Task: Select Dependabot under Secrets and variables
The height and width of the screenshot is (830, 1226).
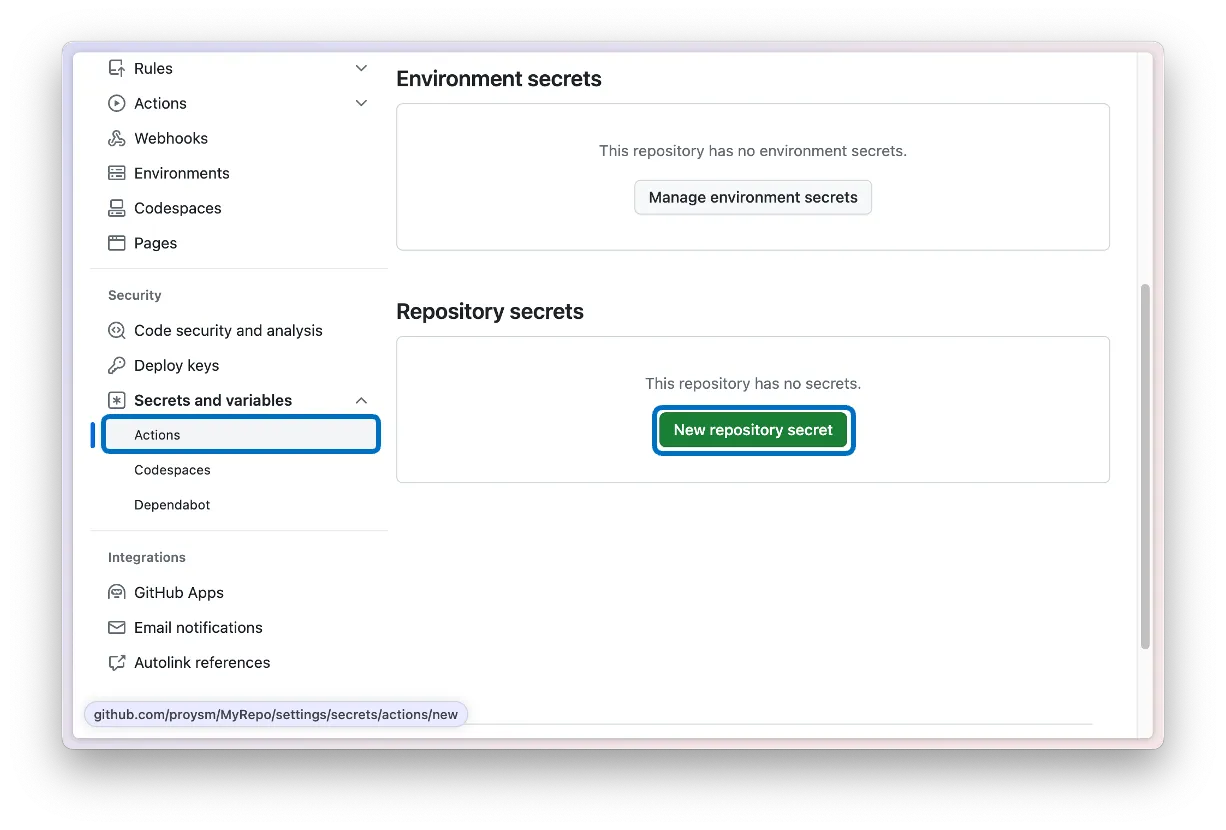Action: [172, 505]
